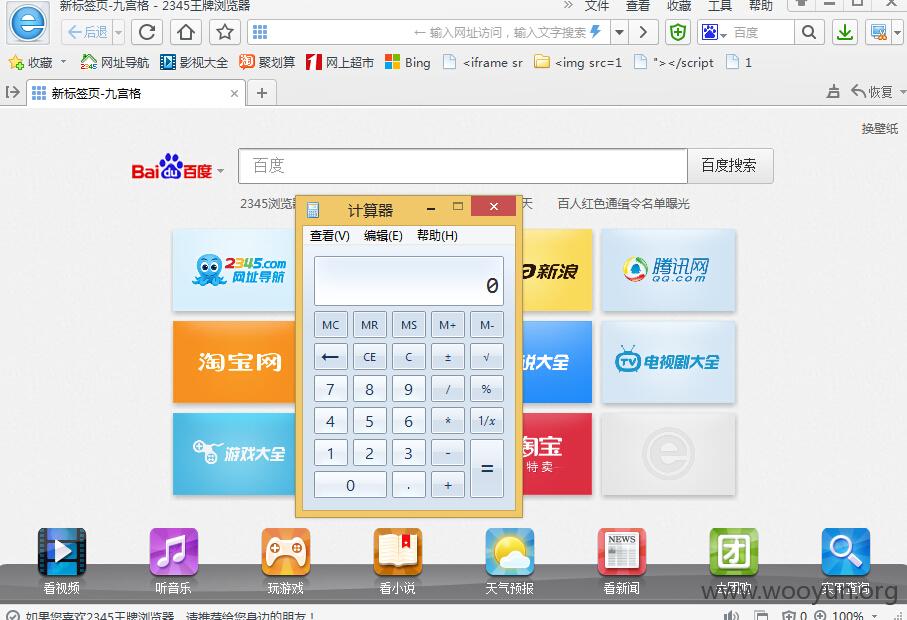Open a new tab with plus button
The width and height of the screenshot is (907, 620).
pos(261,93)
